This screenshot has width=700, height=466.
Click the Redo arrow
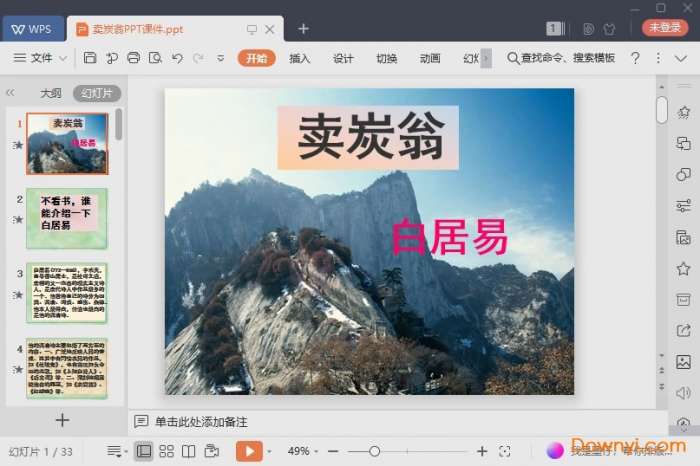[x=198, y=58]
